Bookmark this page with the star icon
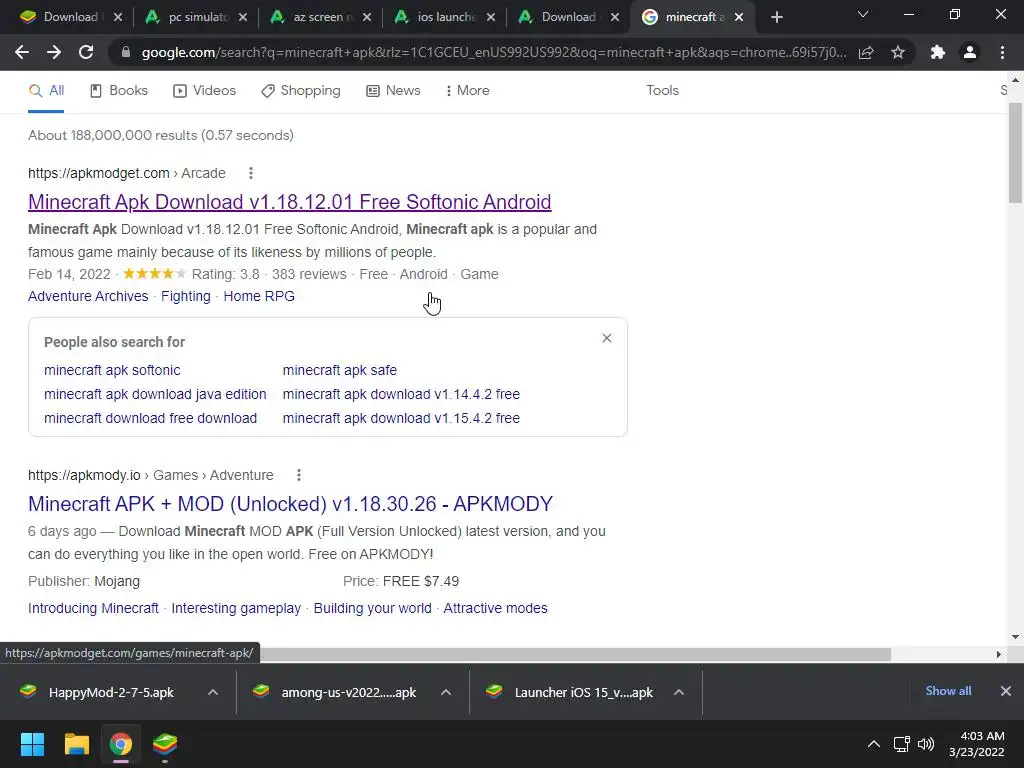The width and height of the screenshot is (1024, 768). click(898, 52)
